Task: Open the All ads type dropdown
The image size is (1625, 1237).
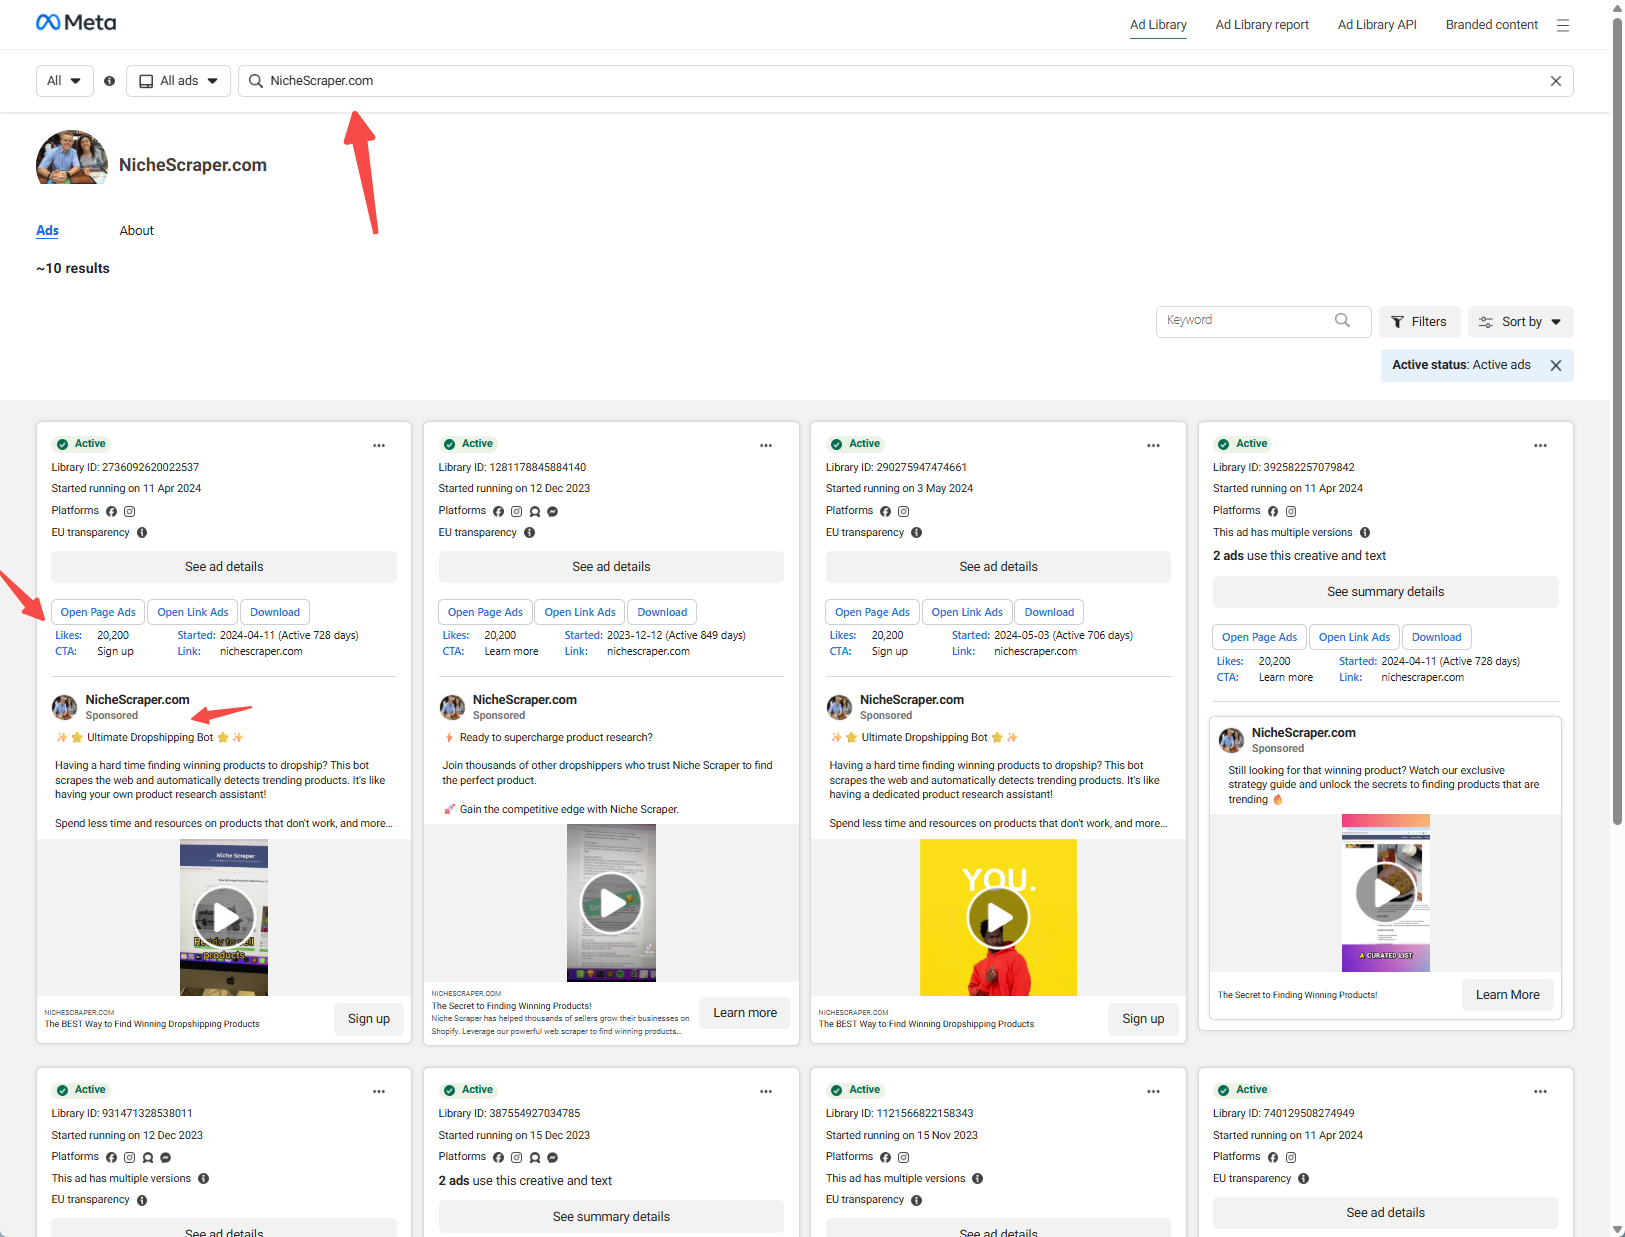Action: coord(179,81)
